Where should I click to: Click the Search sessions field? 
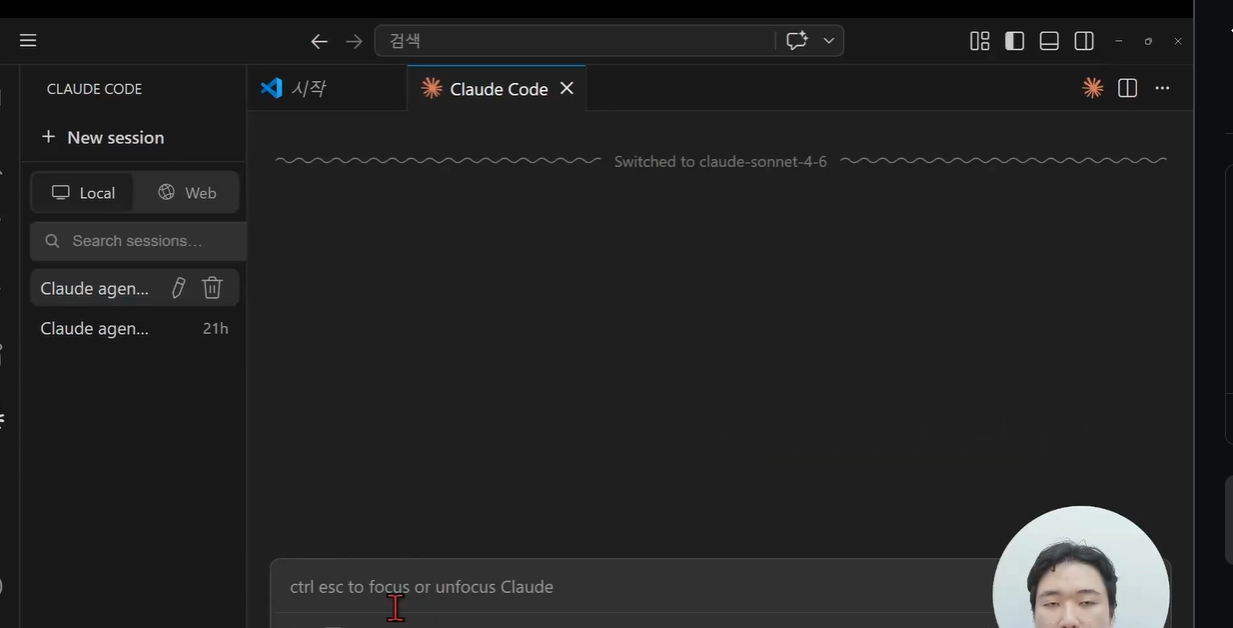[x=138, y=241]
